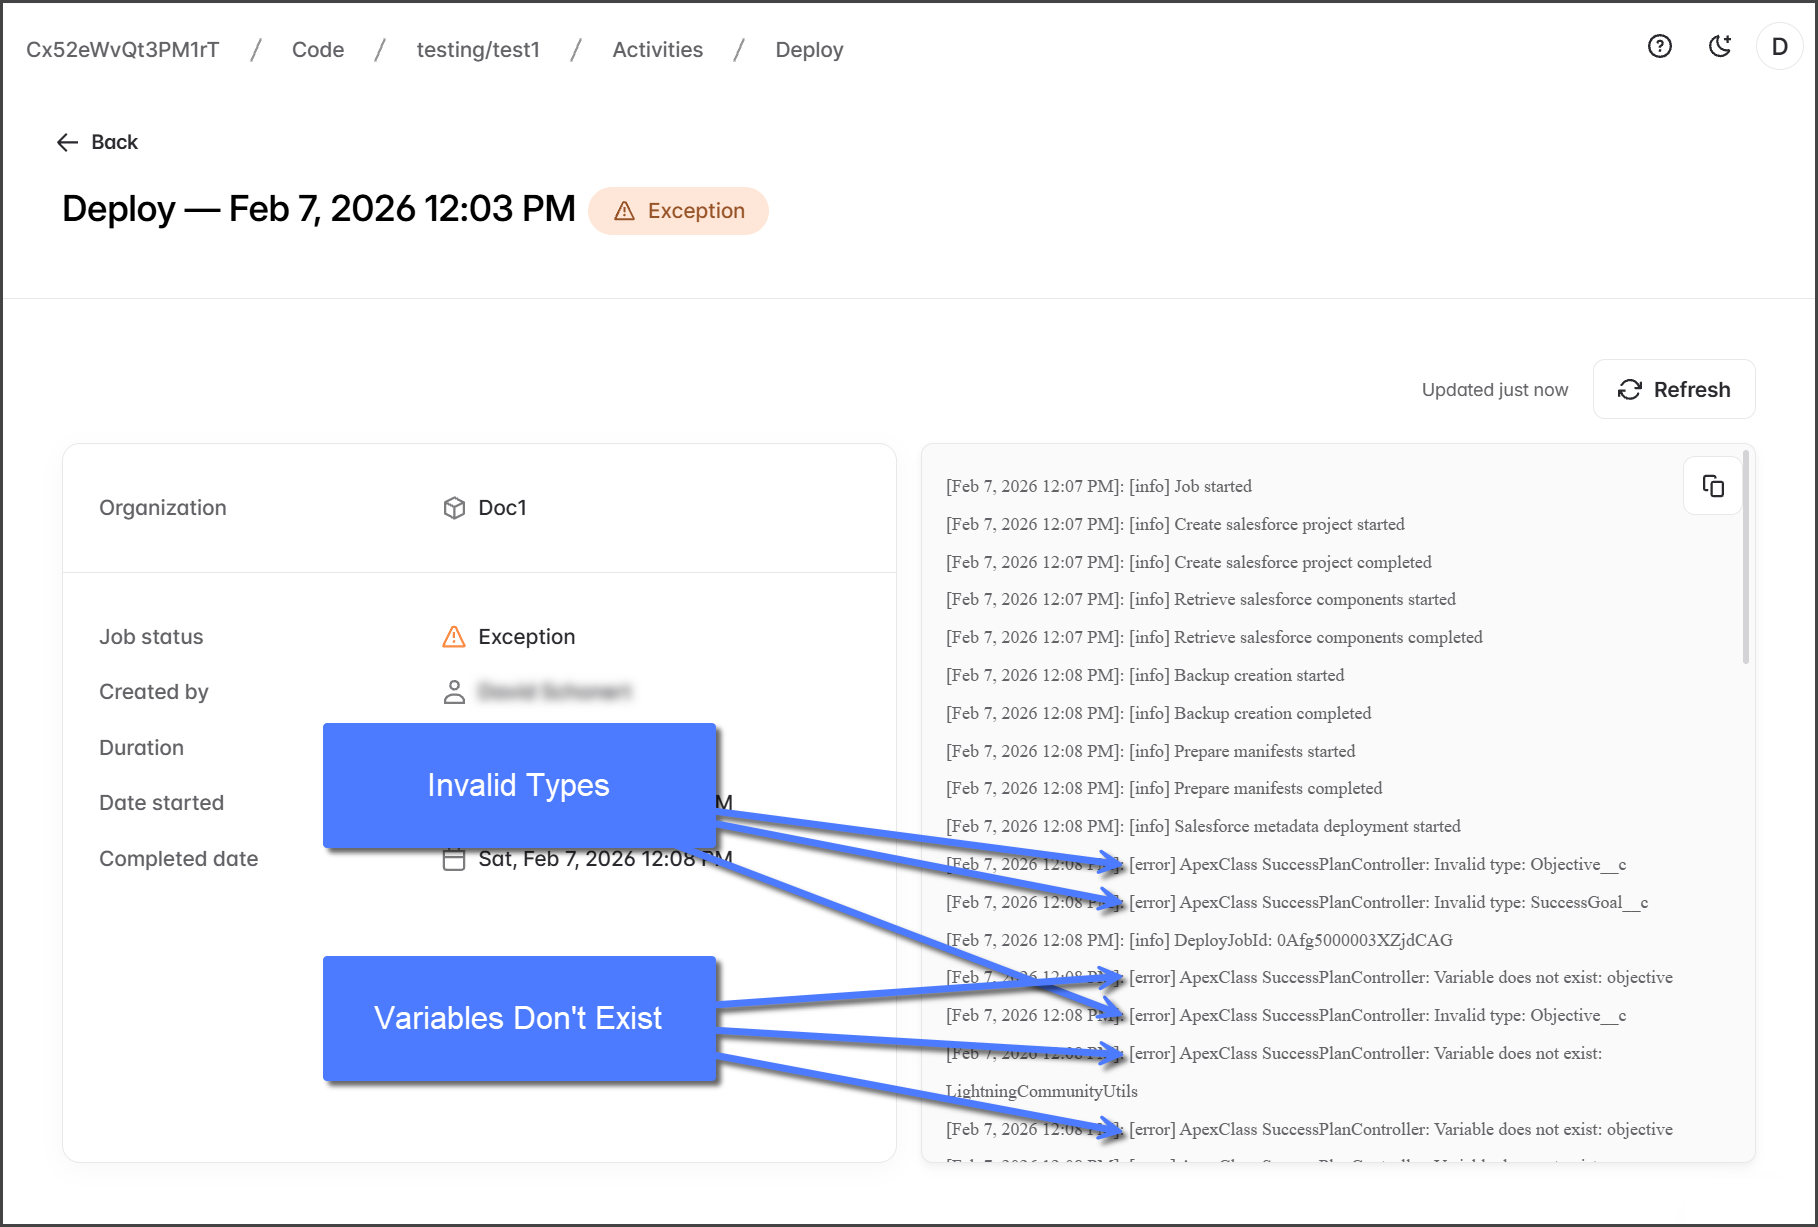This screenshot has height=1227, width=1818.
Task: Open Activities breadcrumb link
Action: coord(657,50)
